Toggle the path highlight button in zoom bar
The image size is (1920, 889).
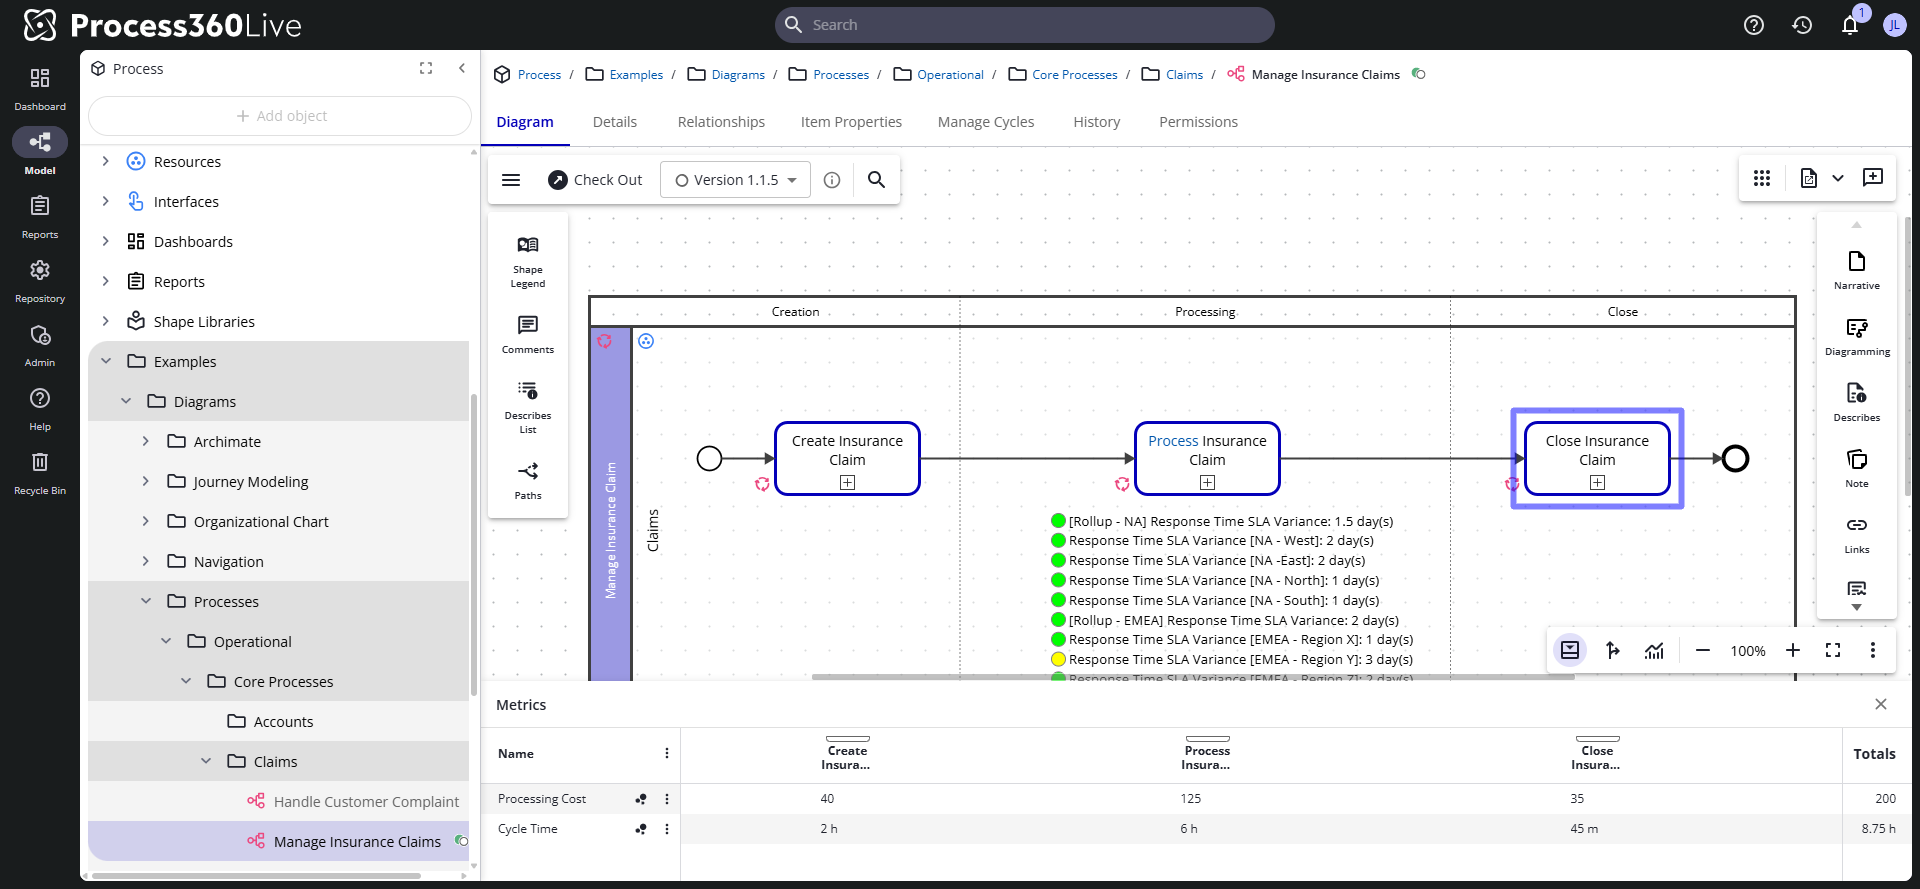[1612, 650]
